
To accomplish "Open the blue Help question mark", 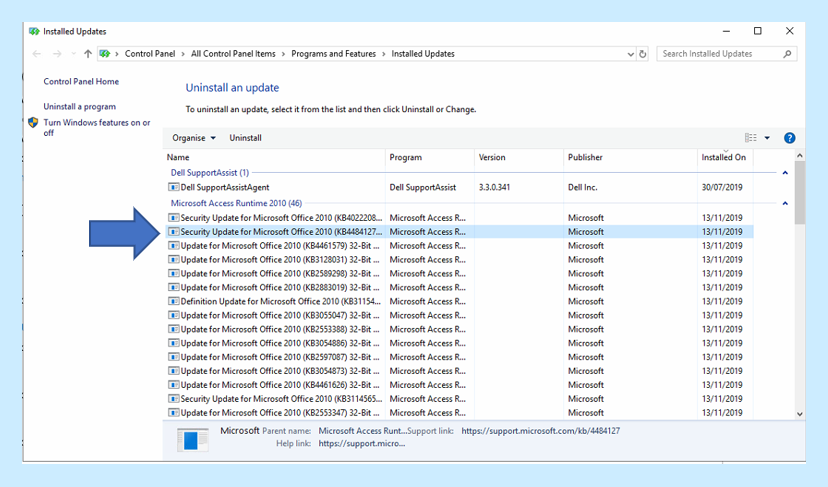I will [789, 138].
